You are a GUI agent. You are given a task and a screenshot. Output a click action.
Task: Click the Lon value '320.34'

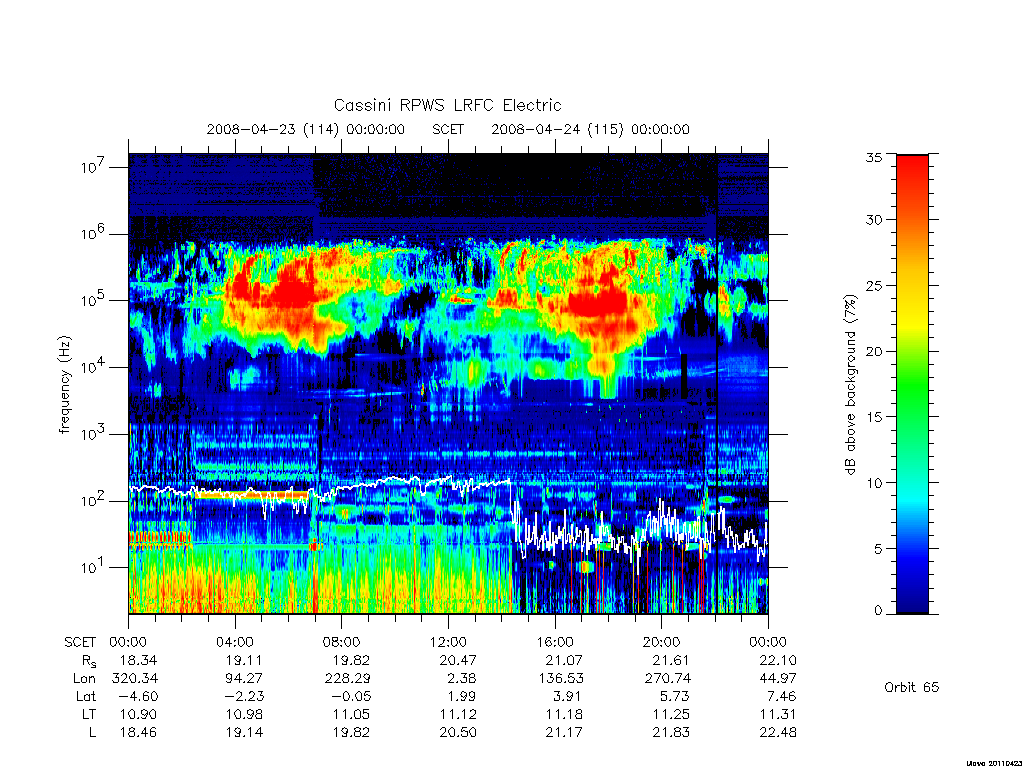135,679
